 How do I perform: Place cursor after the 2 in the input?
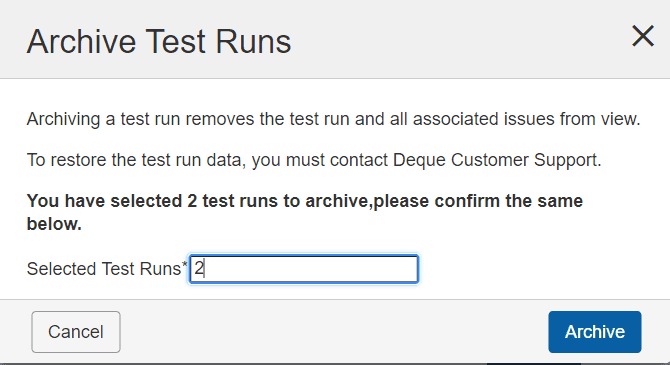(x=205, y=269)
